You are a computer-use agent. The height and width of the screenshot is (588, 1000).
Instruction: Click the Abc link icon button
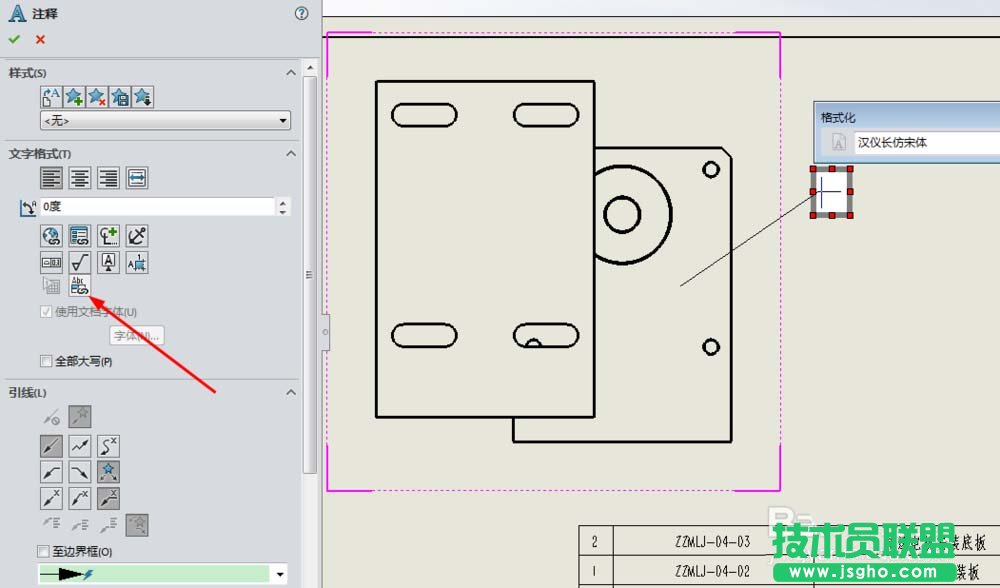(x=80, y=285)
